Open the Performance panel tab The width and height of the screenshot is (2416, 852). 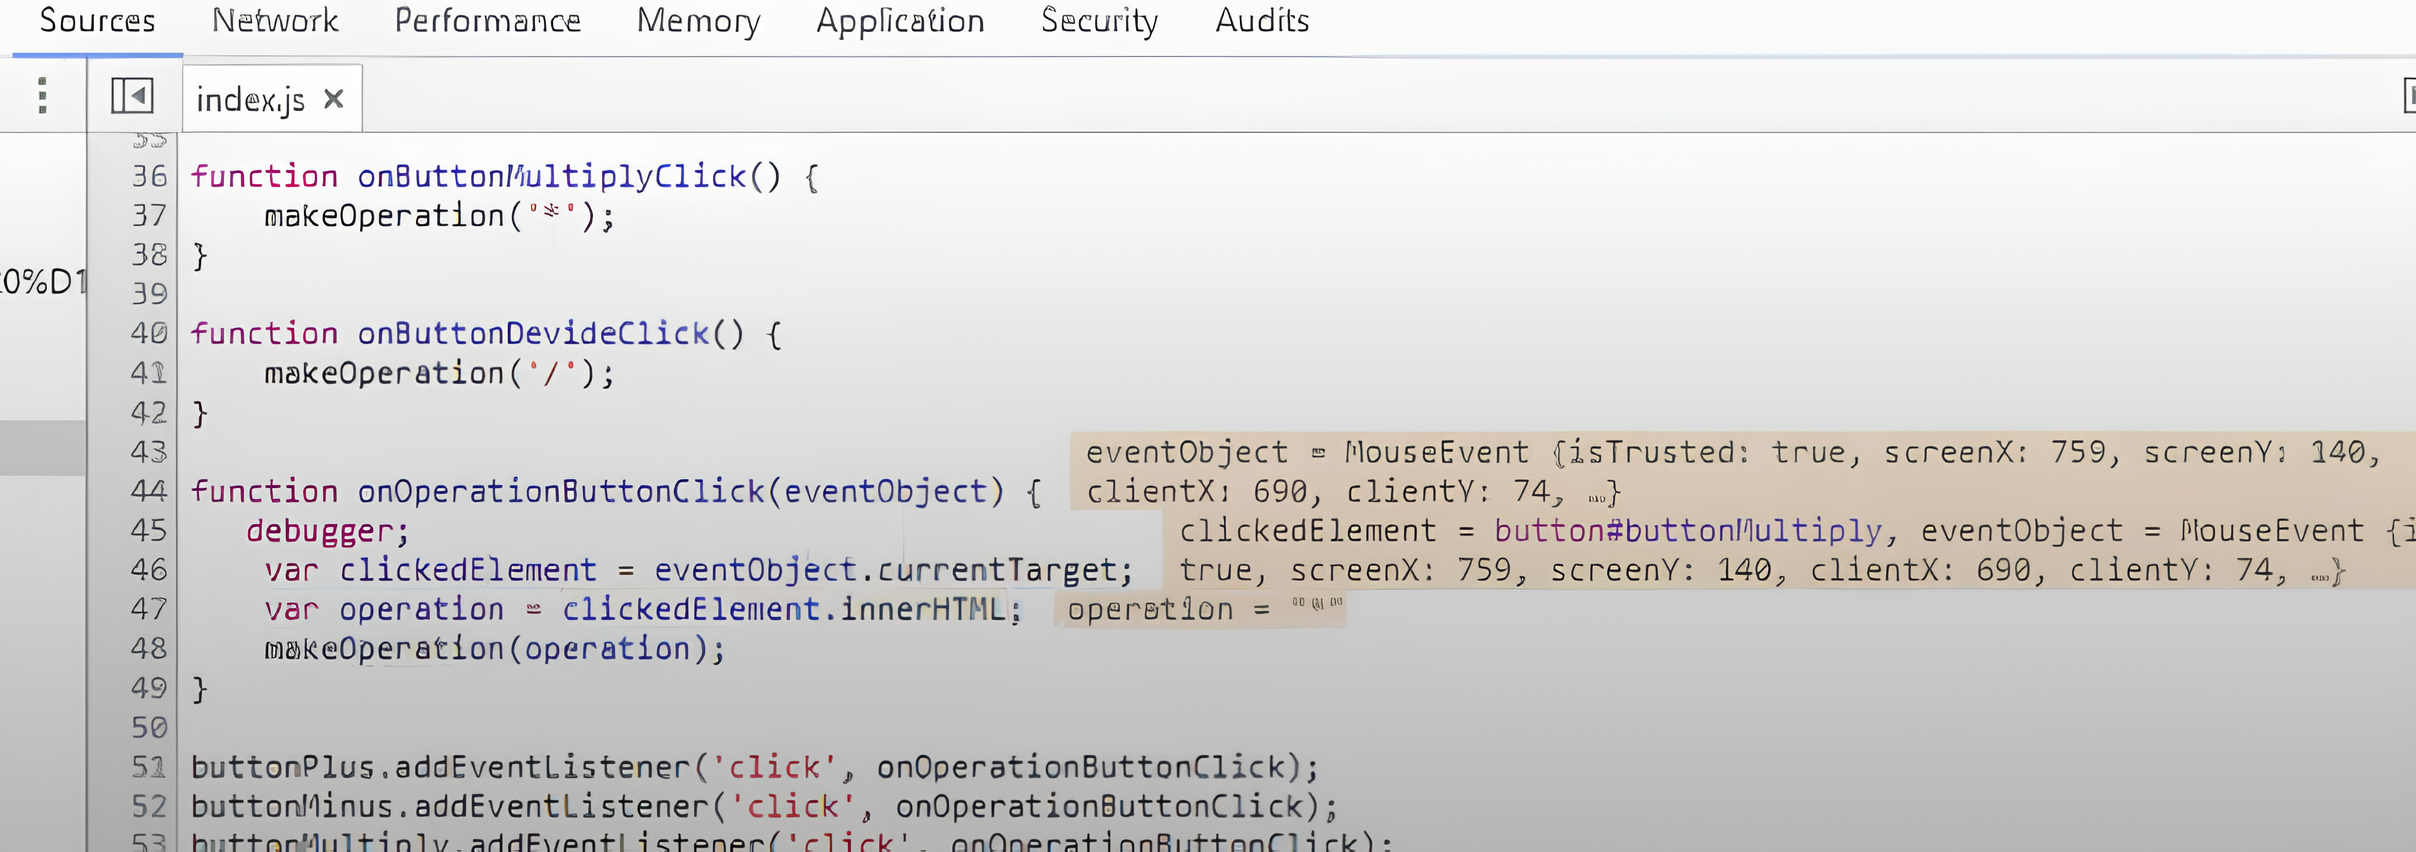(487, 21)
